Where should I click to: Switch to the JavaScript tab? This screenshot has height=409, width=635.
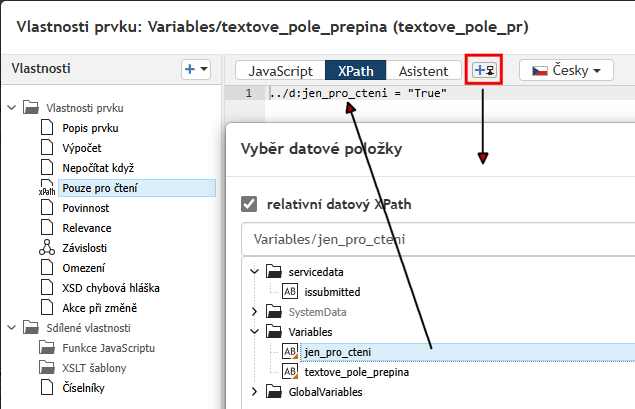click(x=280, y=71)
